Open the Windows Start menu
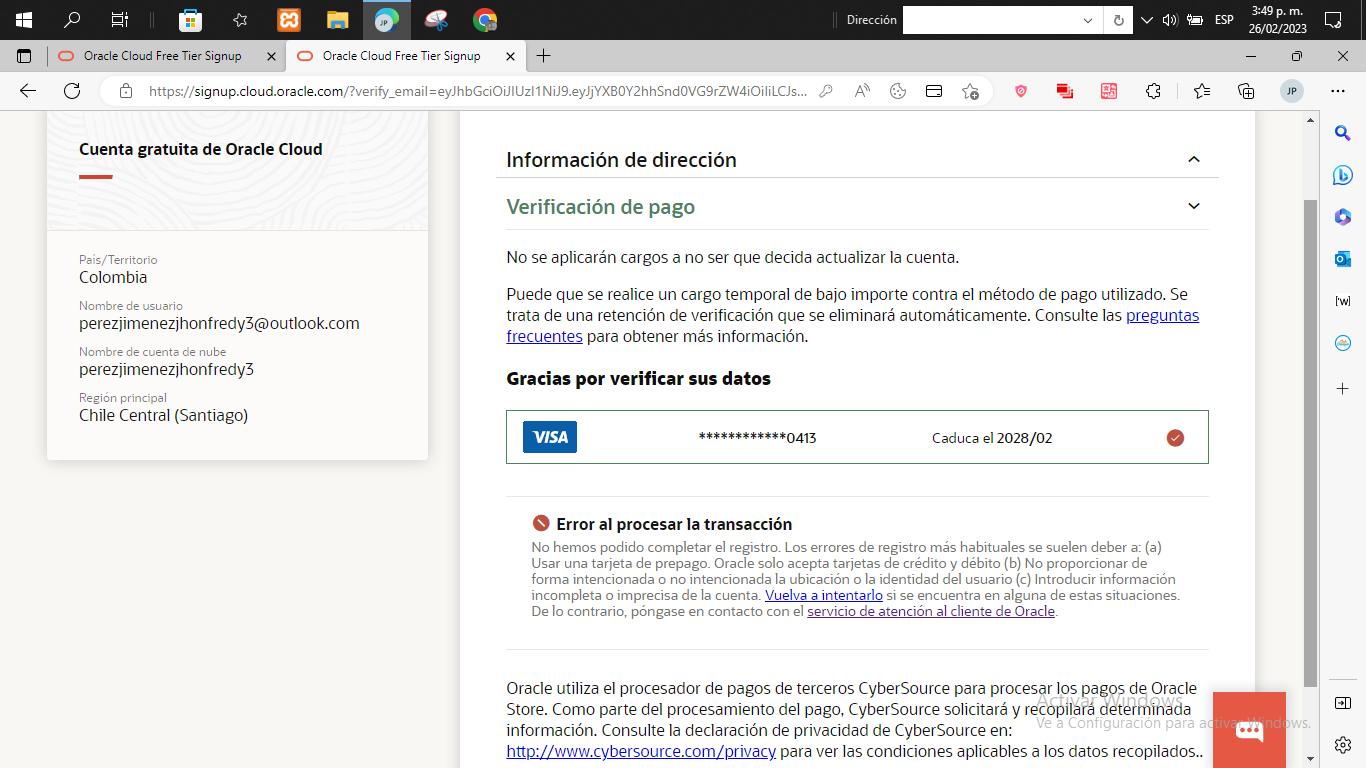 [24, 20]
